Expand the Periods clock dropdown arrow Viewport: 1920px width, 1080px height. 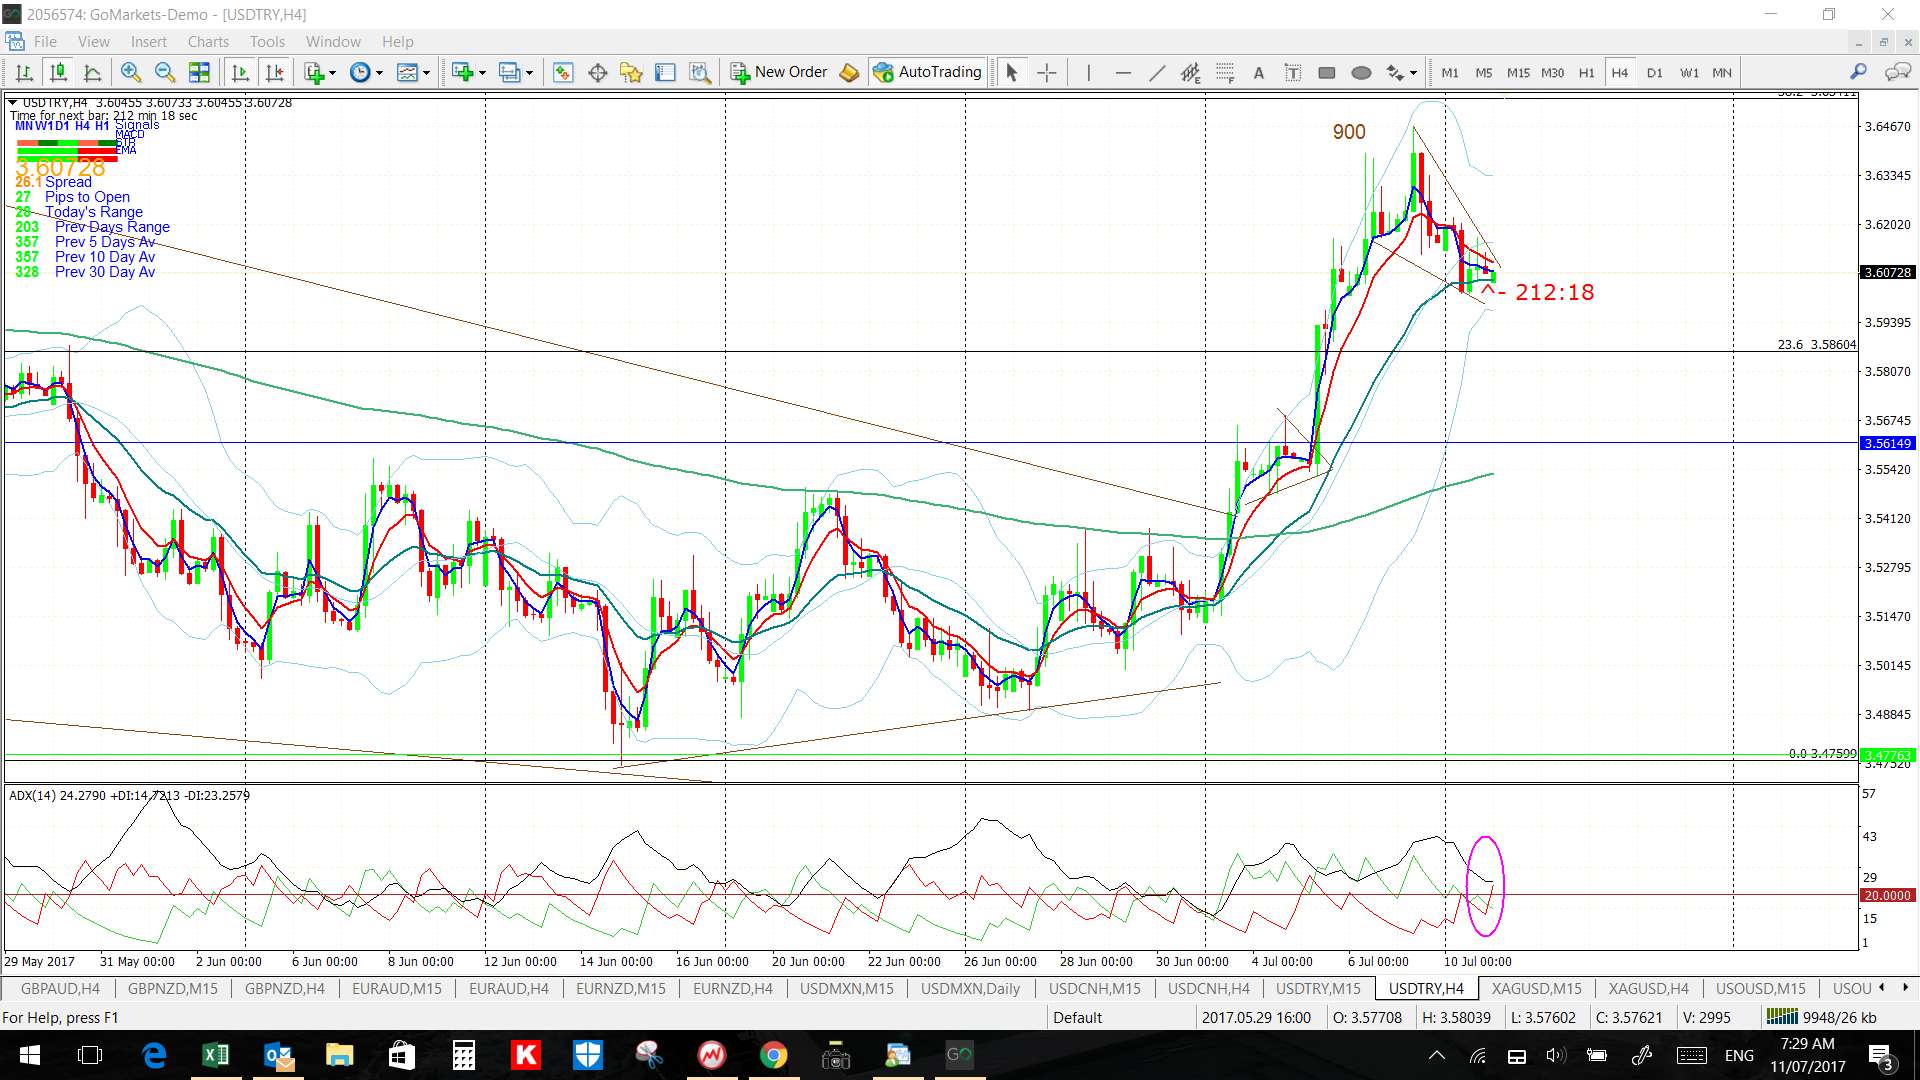tap(379, 72)
